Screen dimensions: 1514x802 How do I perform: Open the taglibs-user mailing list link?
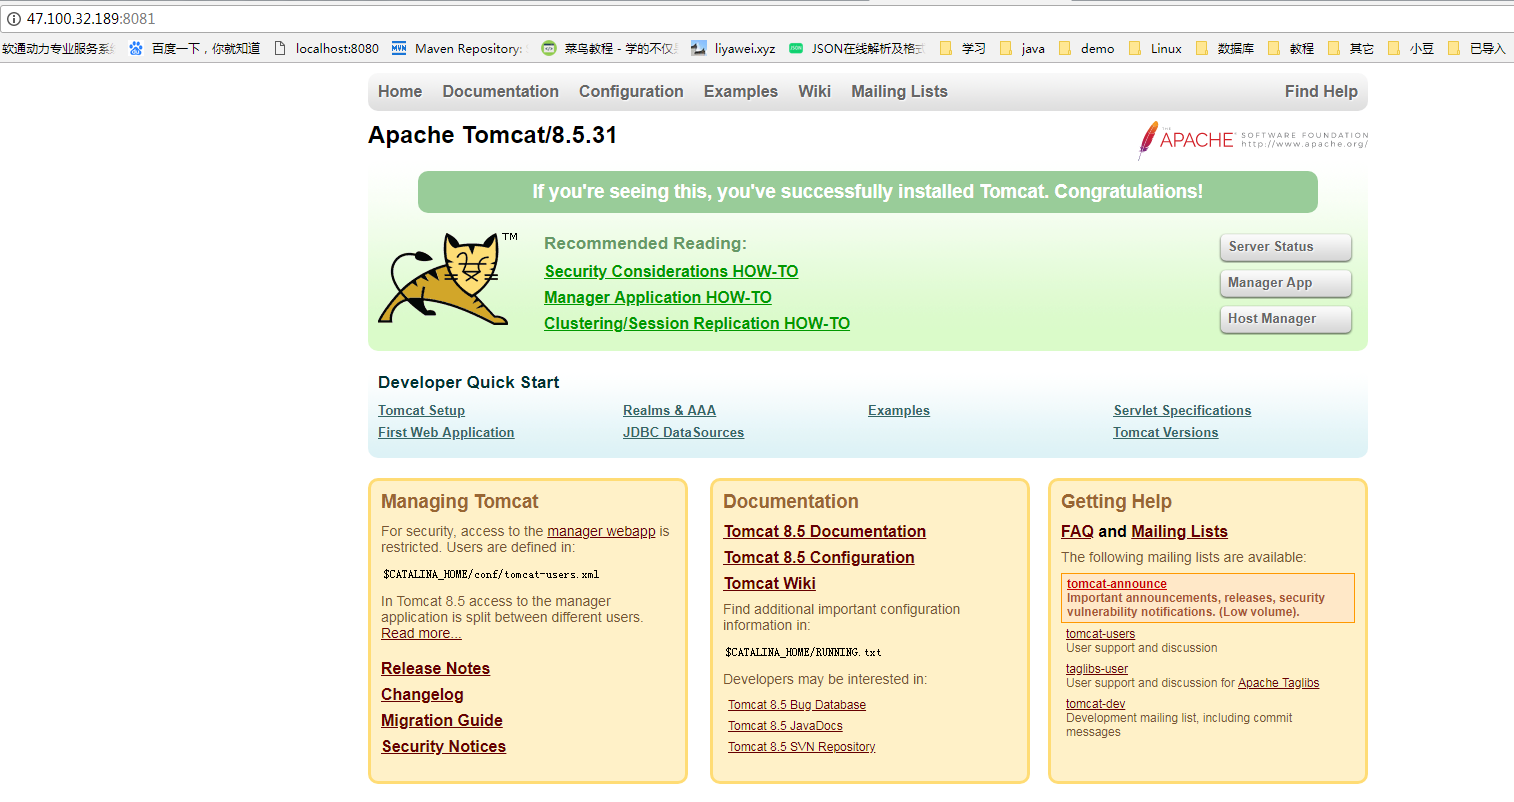click(x=1097, y=669)
